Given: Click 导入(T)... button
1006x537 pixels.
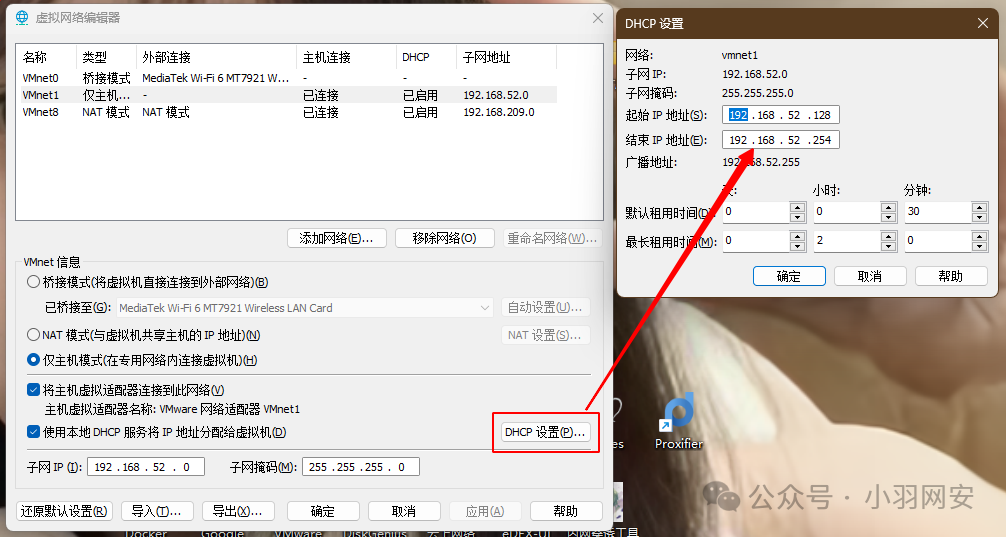Looking at the screenshot, I should pos(157,511).
